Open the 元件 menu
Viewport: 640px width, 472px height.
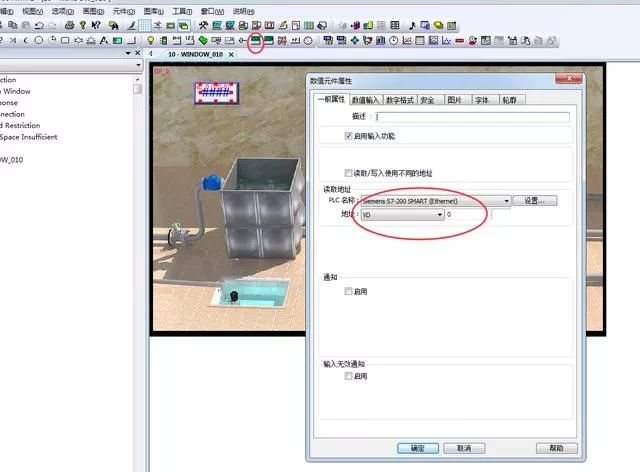(x=123, y=11)
